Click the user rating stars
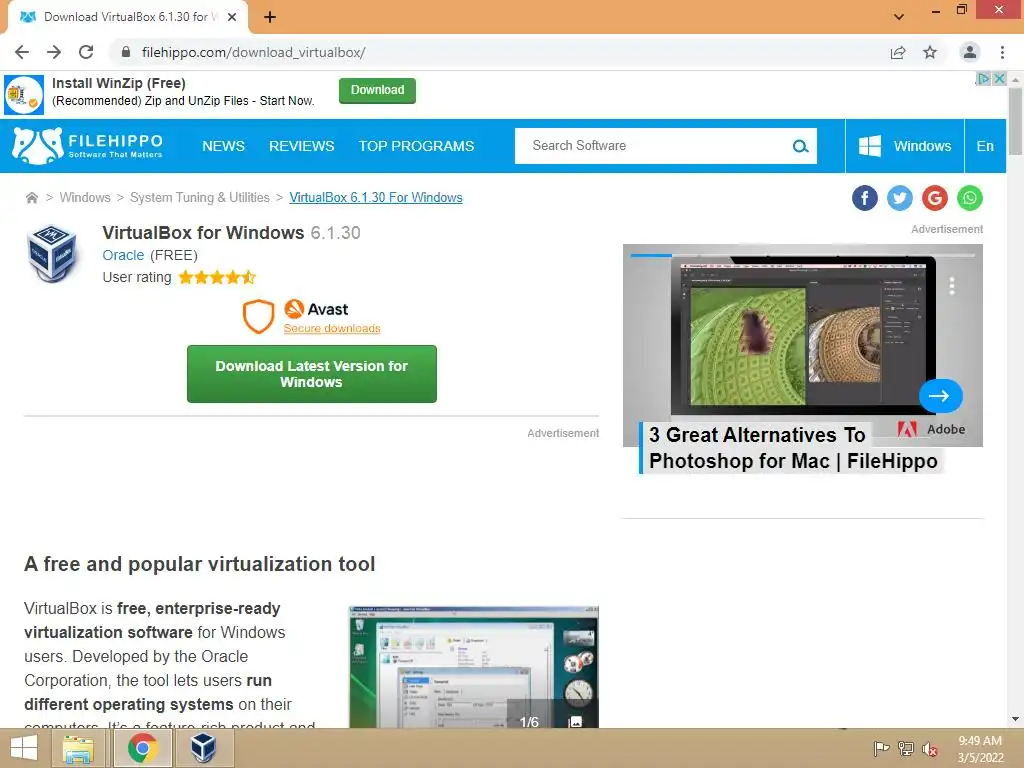This screenshot has height=768, width=1024. click(217, 278)
